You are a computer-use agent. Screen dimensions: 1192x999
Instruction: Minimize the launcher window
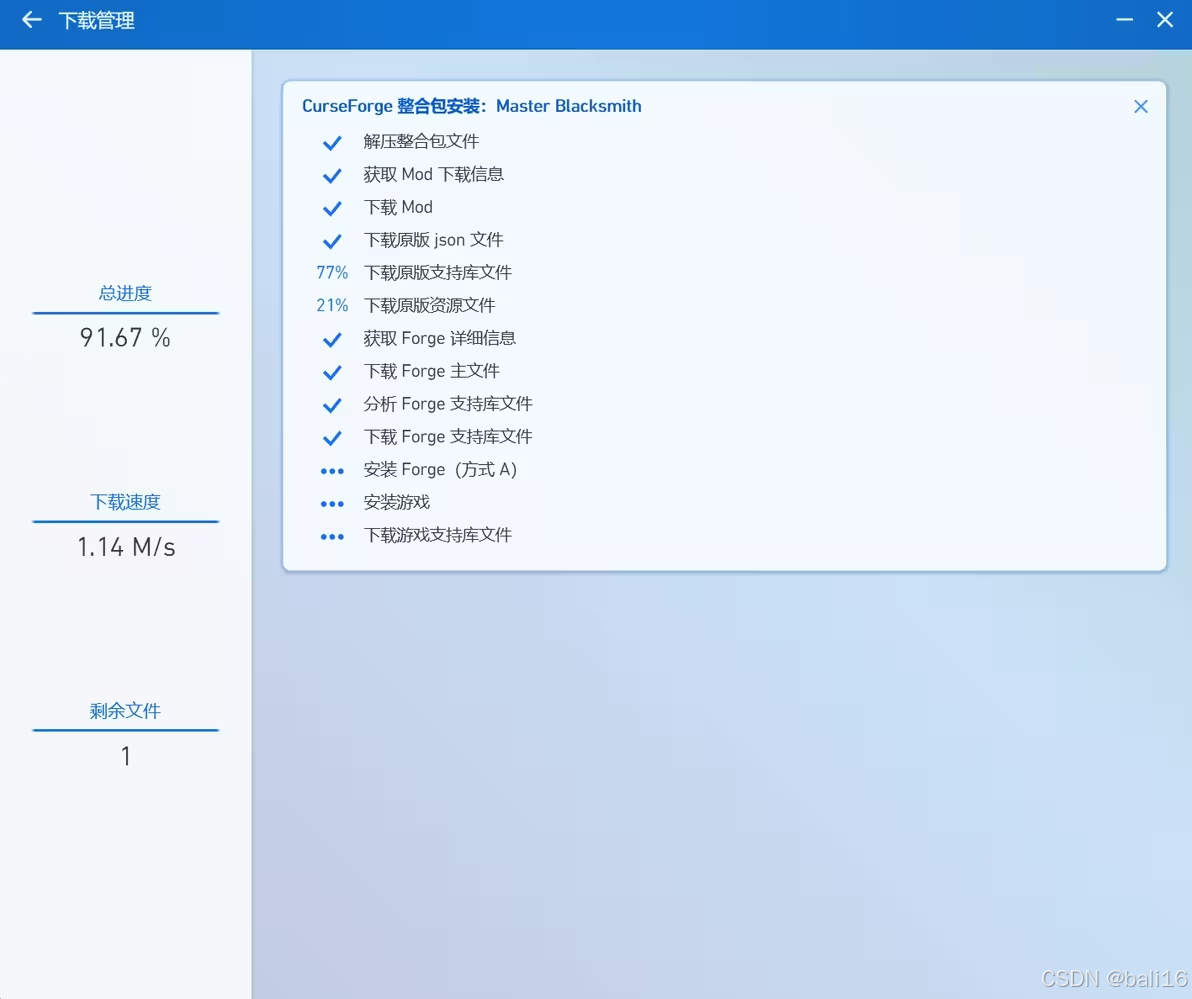pyautogui.click(x=1124, y=20)
